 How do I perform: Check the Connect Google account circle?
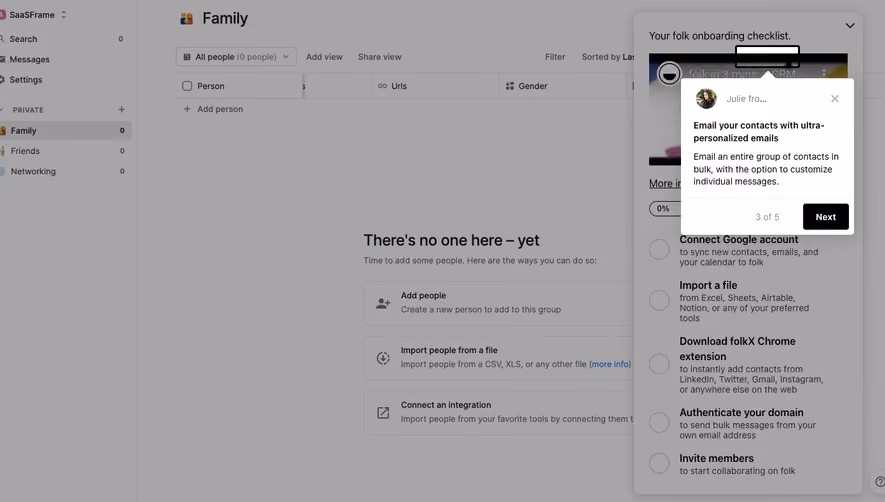[659, 249]
